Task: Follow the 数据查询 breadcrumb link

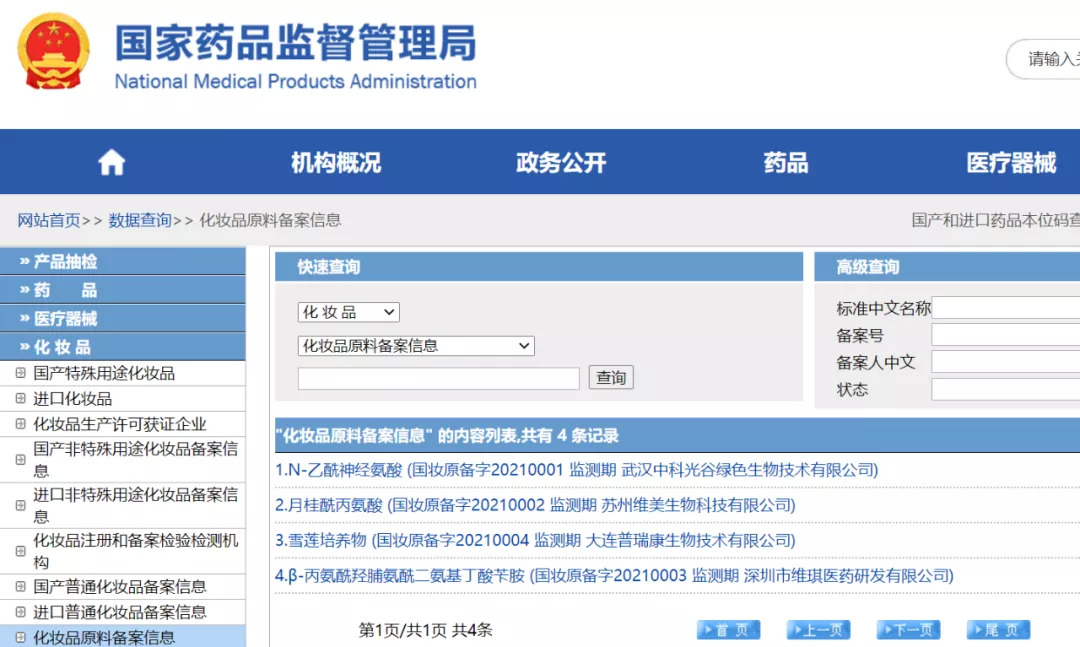Action: (x=140, y=220)
